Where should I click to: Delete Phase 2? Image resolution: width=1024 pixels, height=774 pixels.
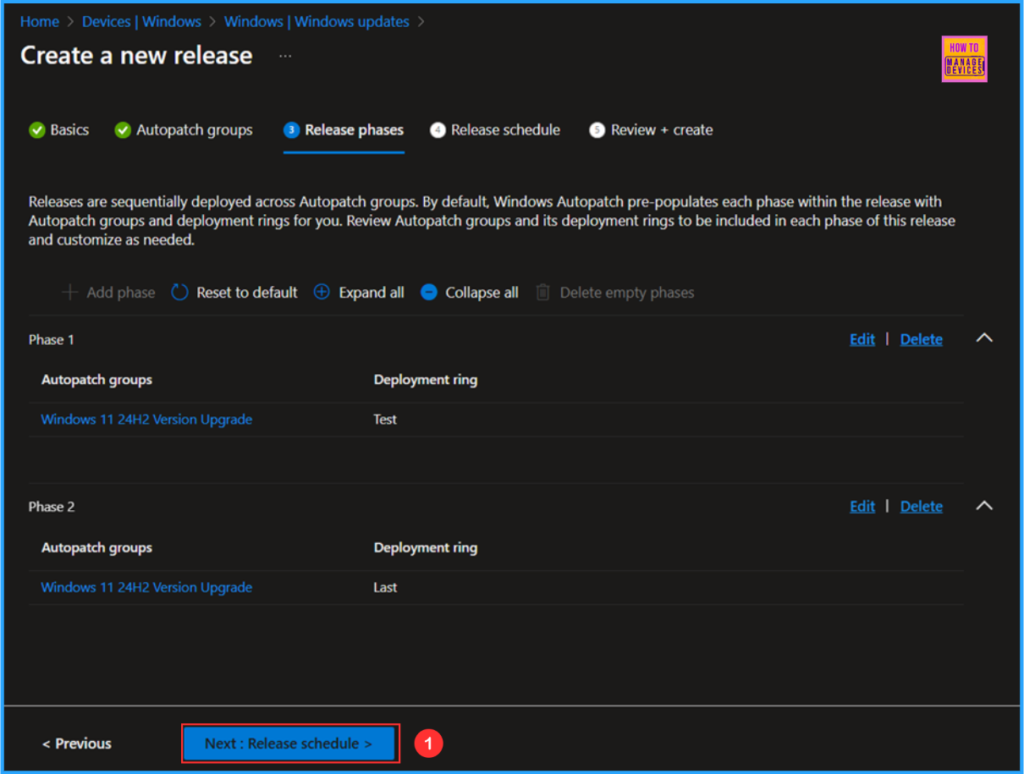[x=921, y=506]
